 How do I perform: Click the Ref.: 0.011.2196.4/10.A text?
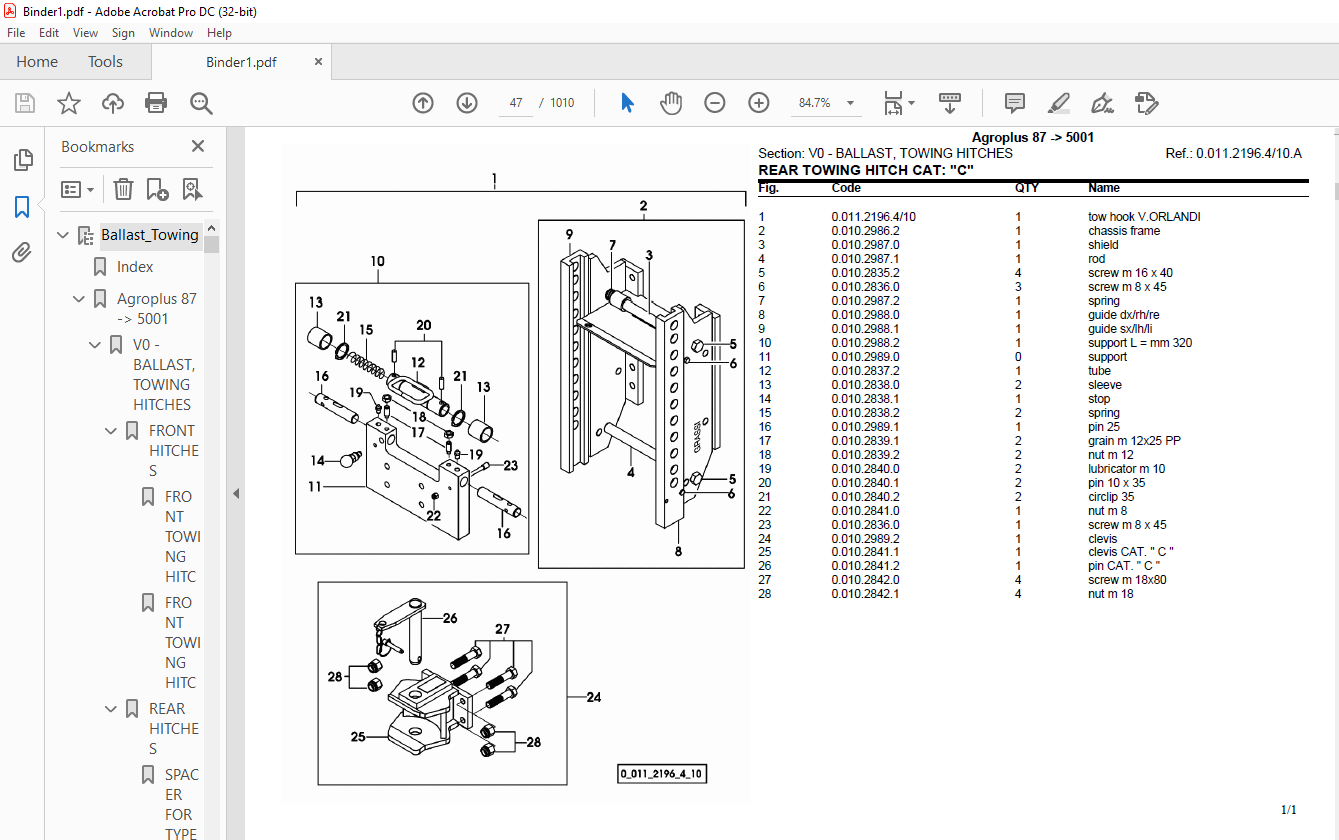1234,153
